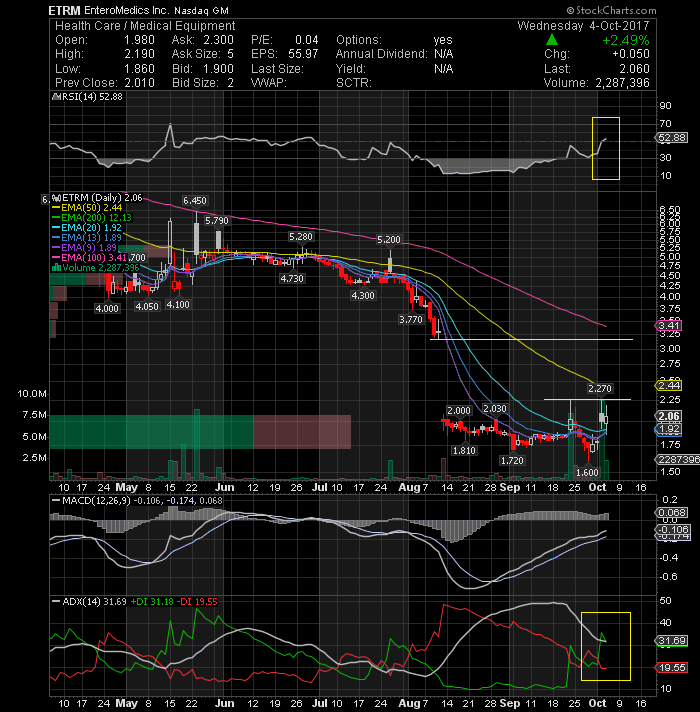Click the 6.450 price high label
700x712 pixels.
coord(195,201)
